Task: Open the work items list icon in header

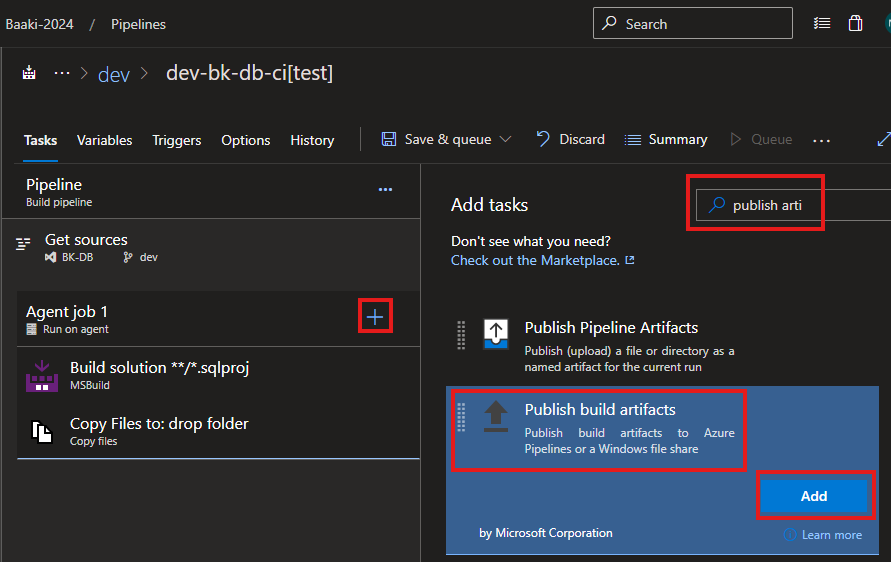Action: tap(822, 23)
